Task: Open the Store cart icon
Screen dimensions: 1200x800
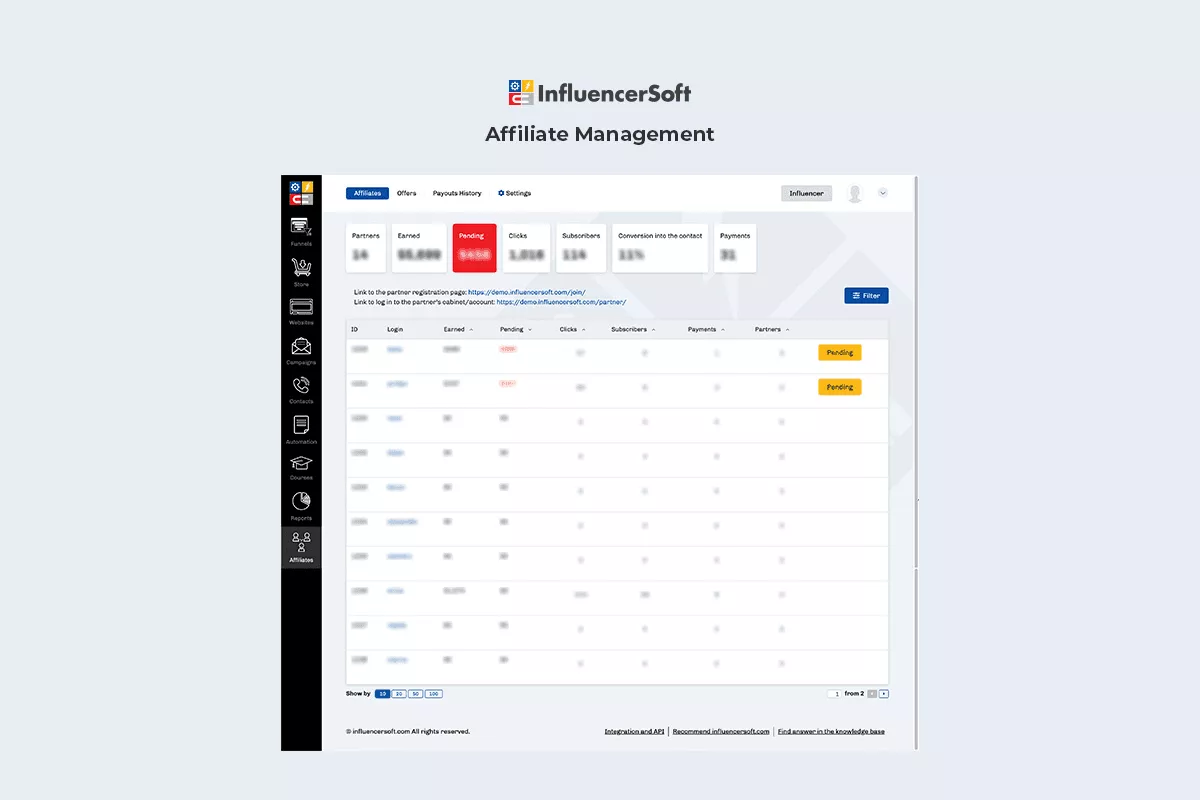Action: (x=301, y=268)
